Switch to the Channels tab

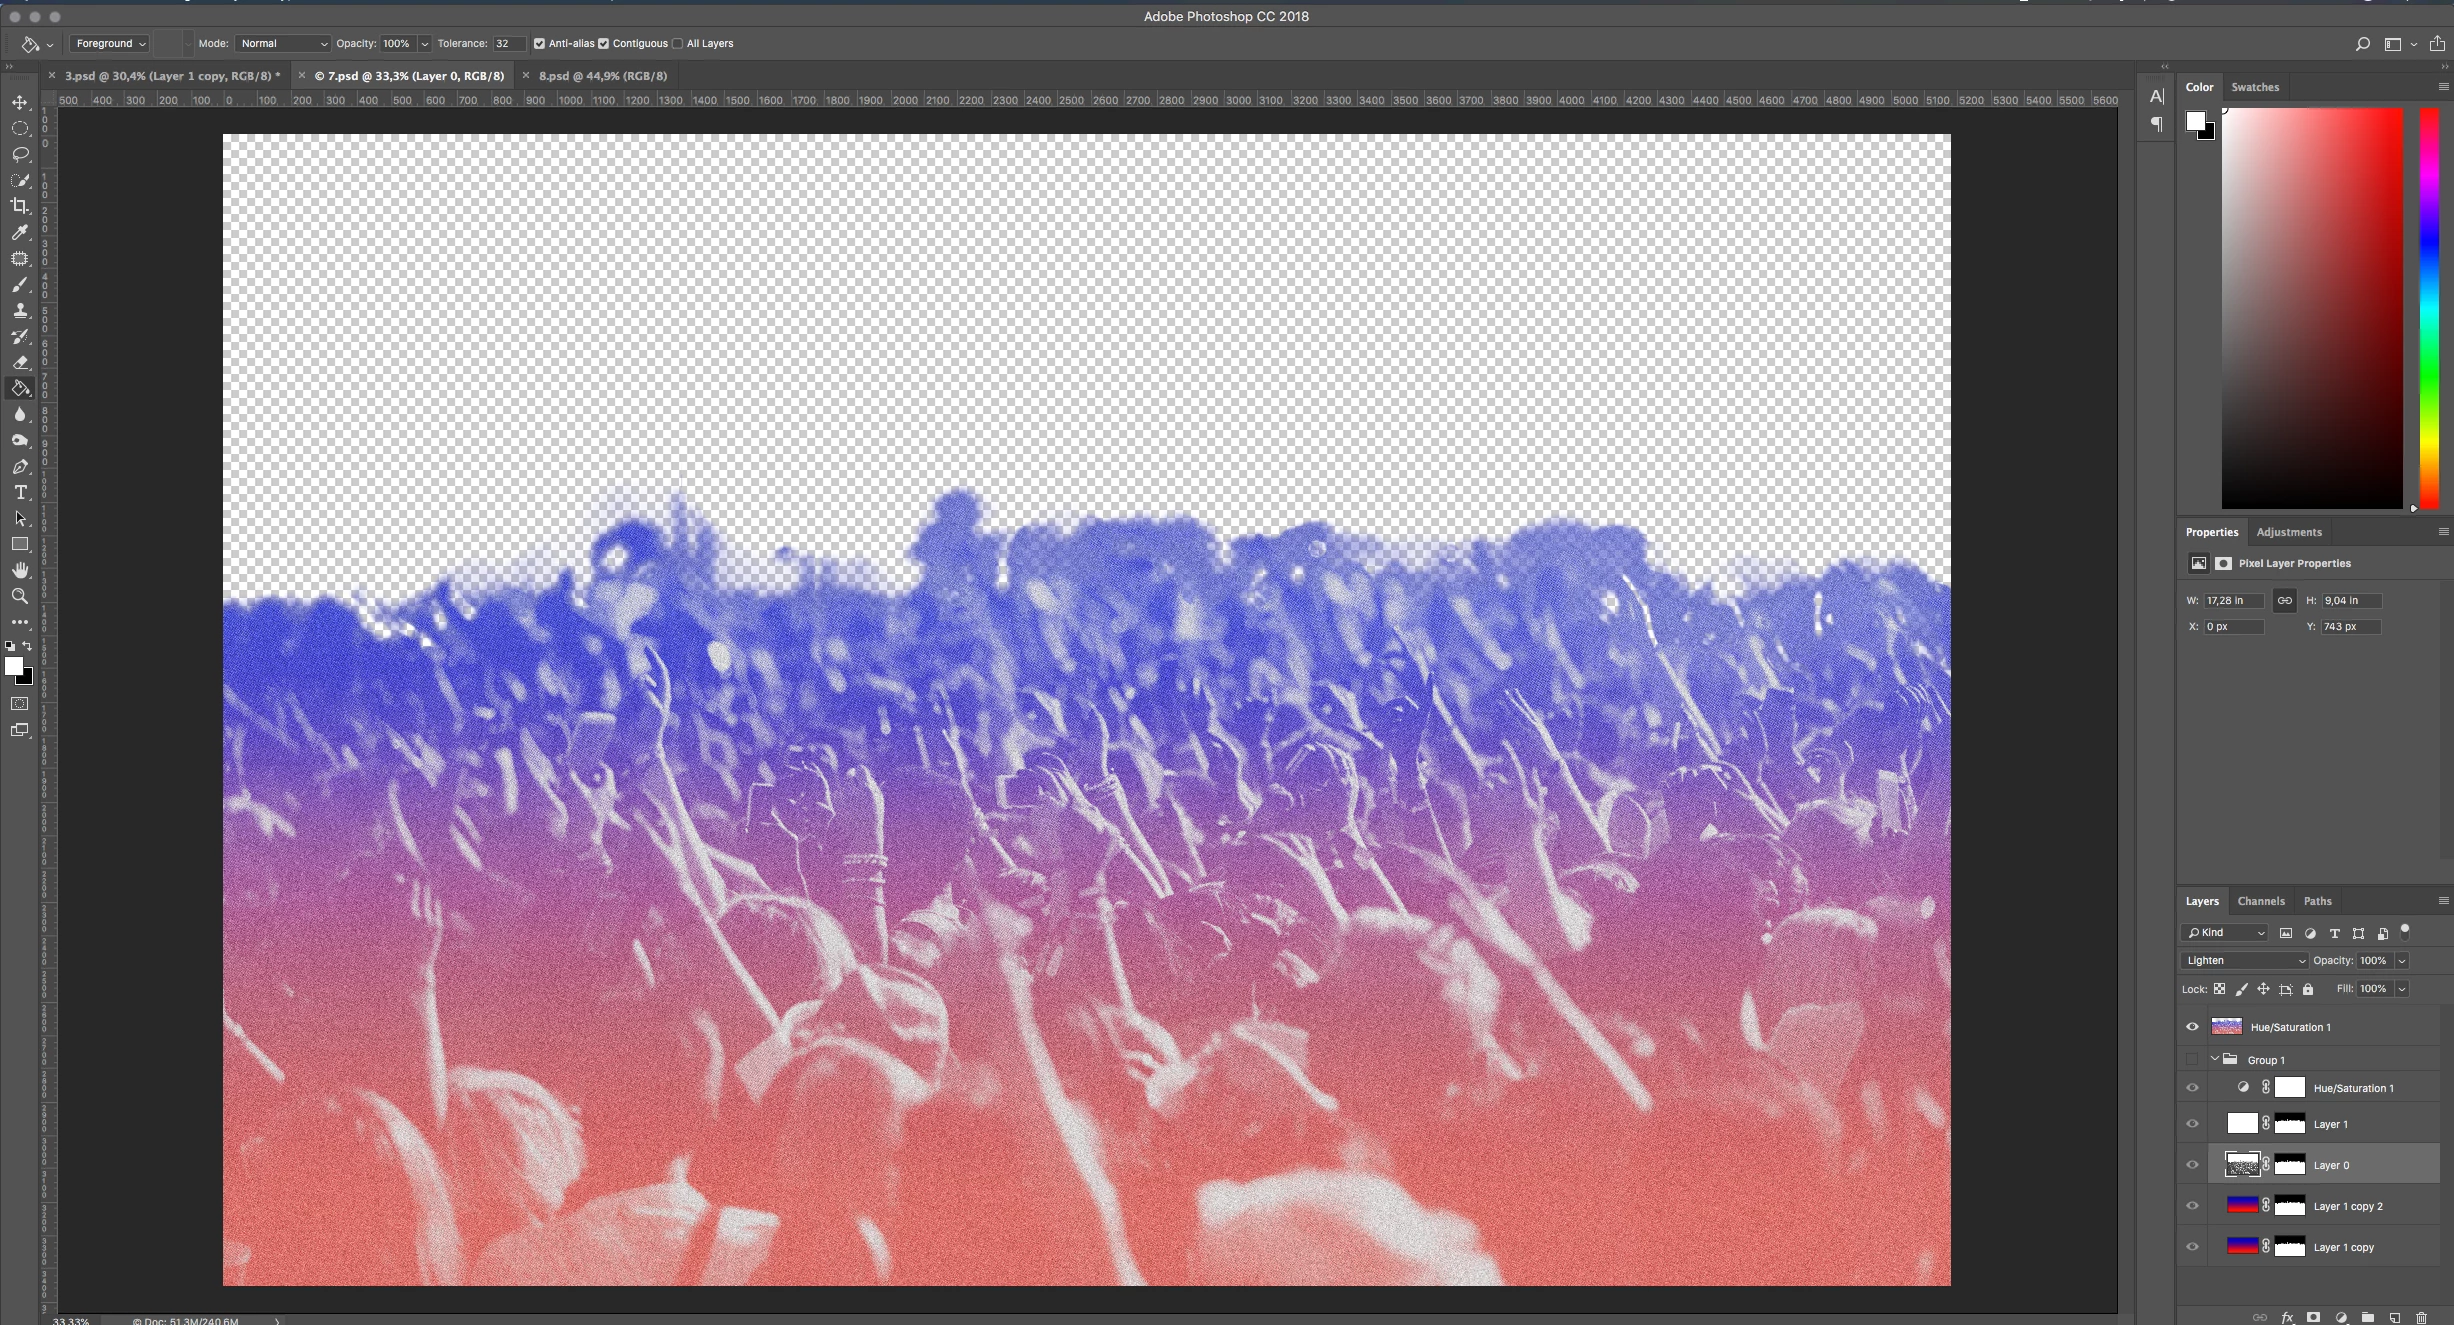(2260, 901)
